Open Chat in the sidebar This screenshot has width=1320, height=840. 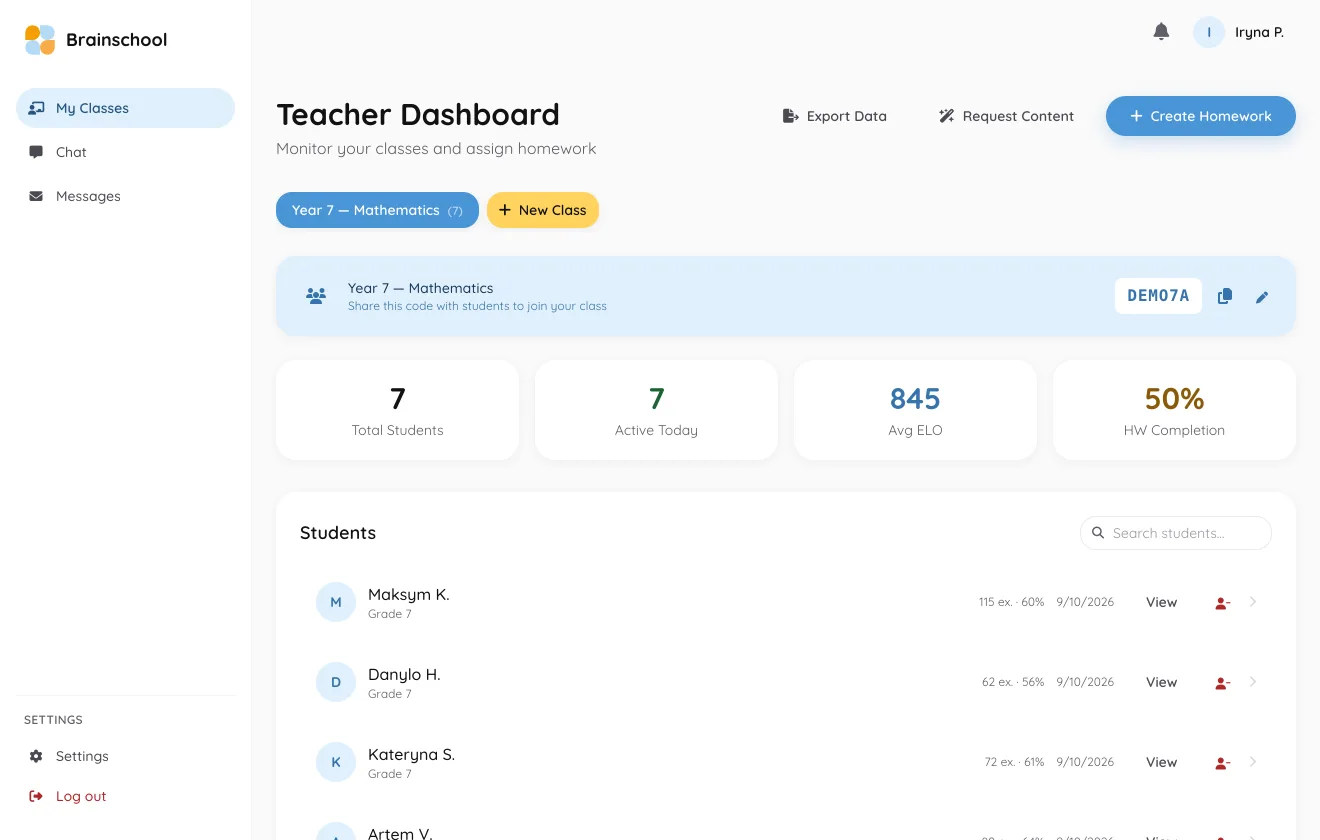tap(125, 152)
